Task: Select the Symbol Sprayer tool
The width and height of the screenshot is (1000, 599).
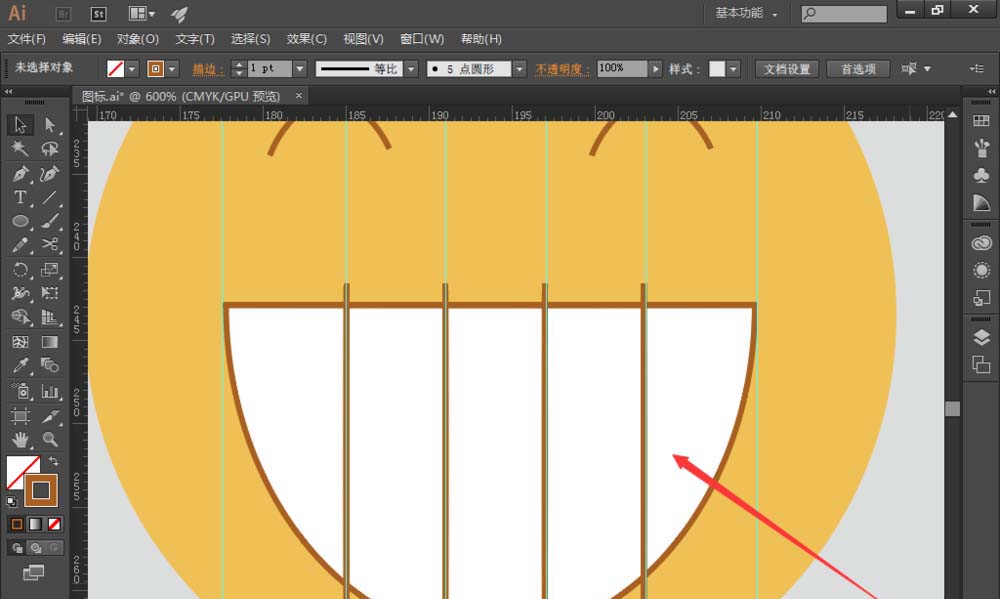Action: pyautogui.click(x=20, y=390)
